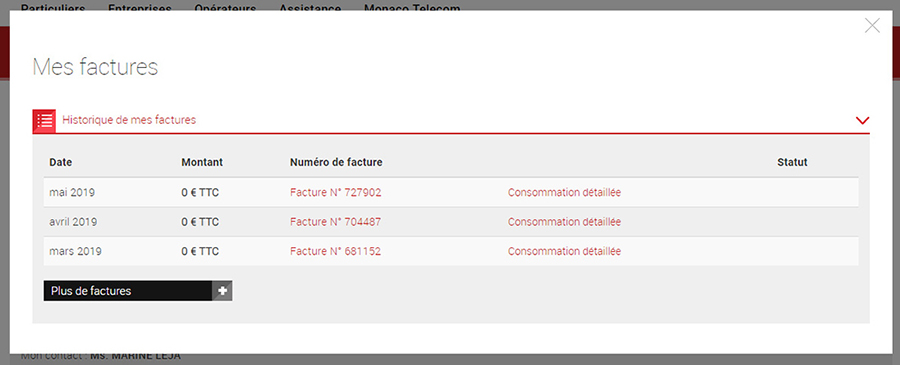The width and height of the screenshot is (900, 365).
Task: Click the Statut column header
Action: [x=792, y=162]
